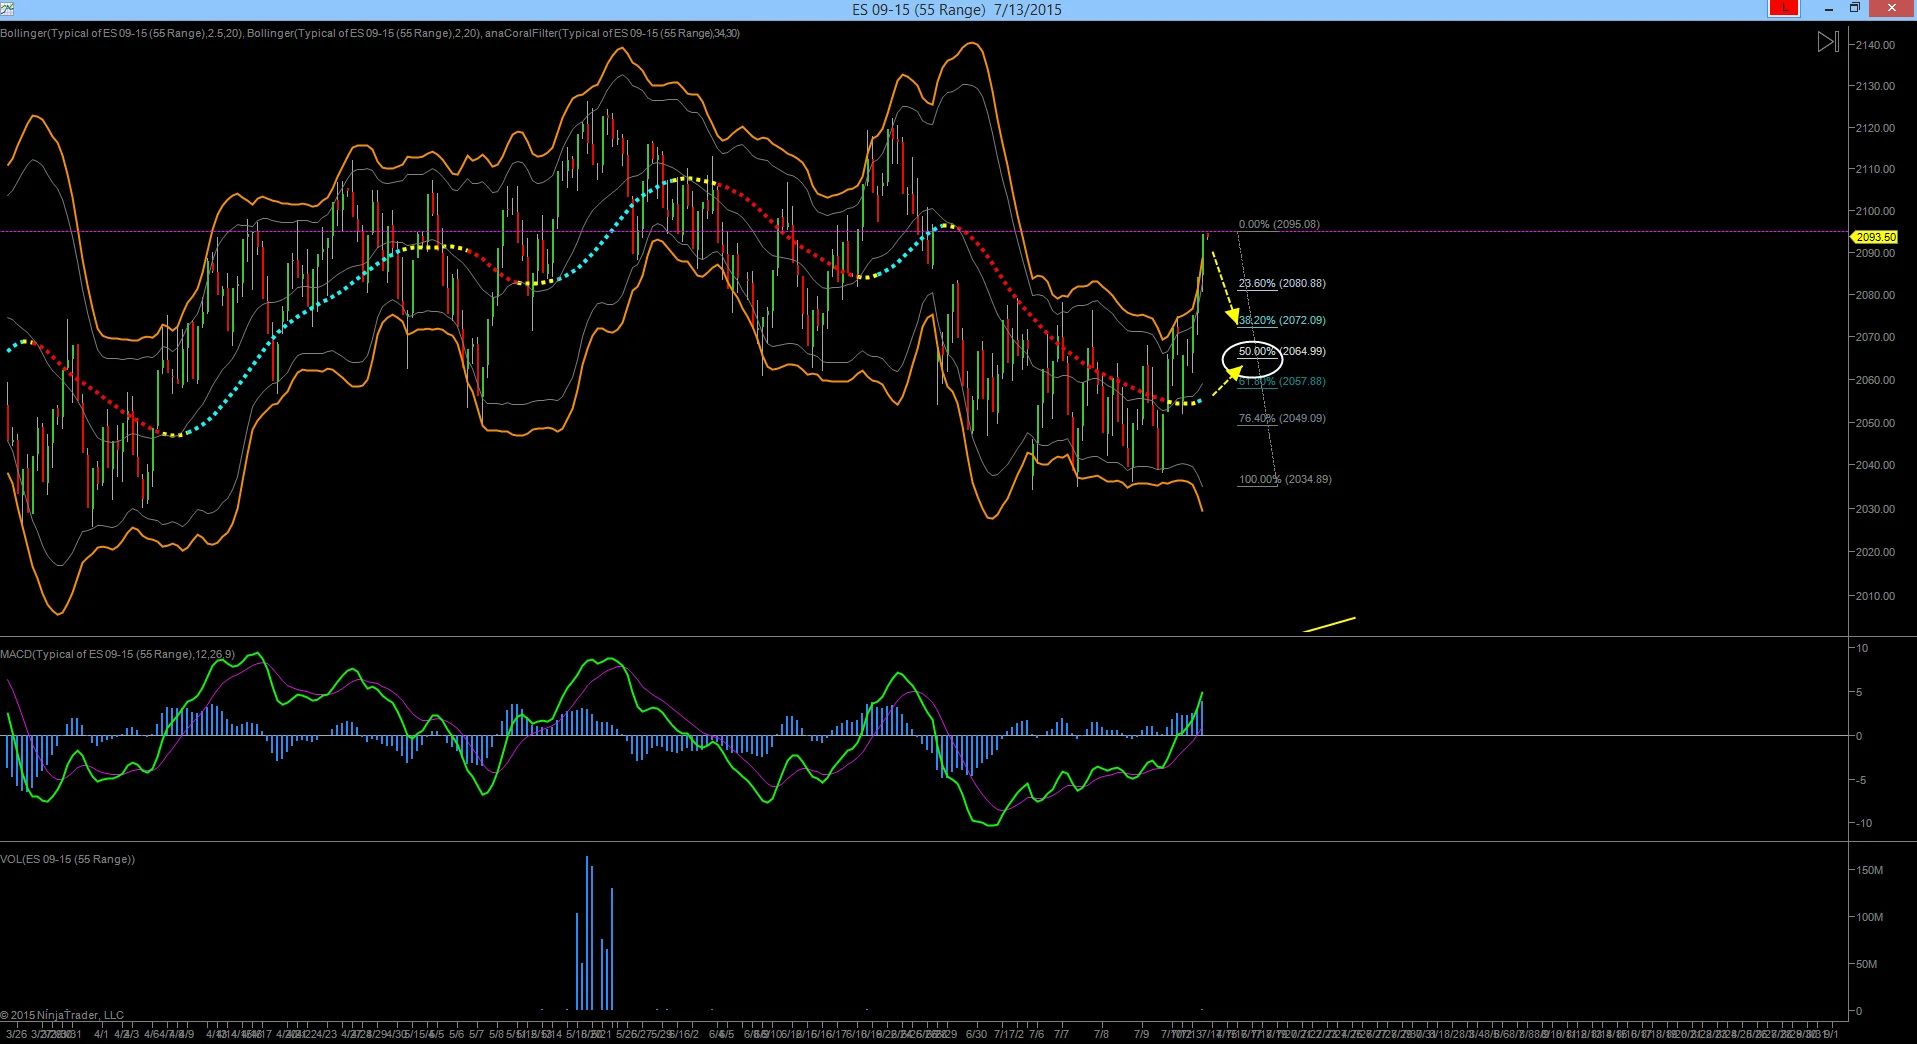Click the scroll-to-latest-bar arrow icon
The width and height of the screenshot is (1917, 1044).
1827,42
